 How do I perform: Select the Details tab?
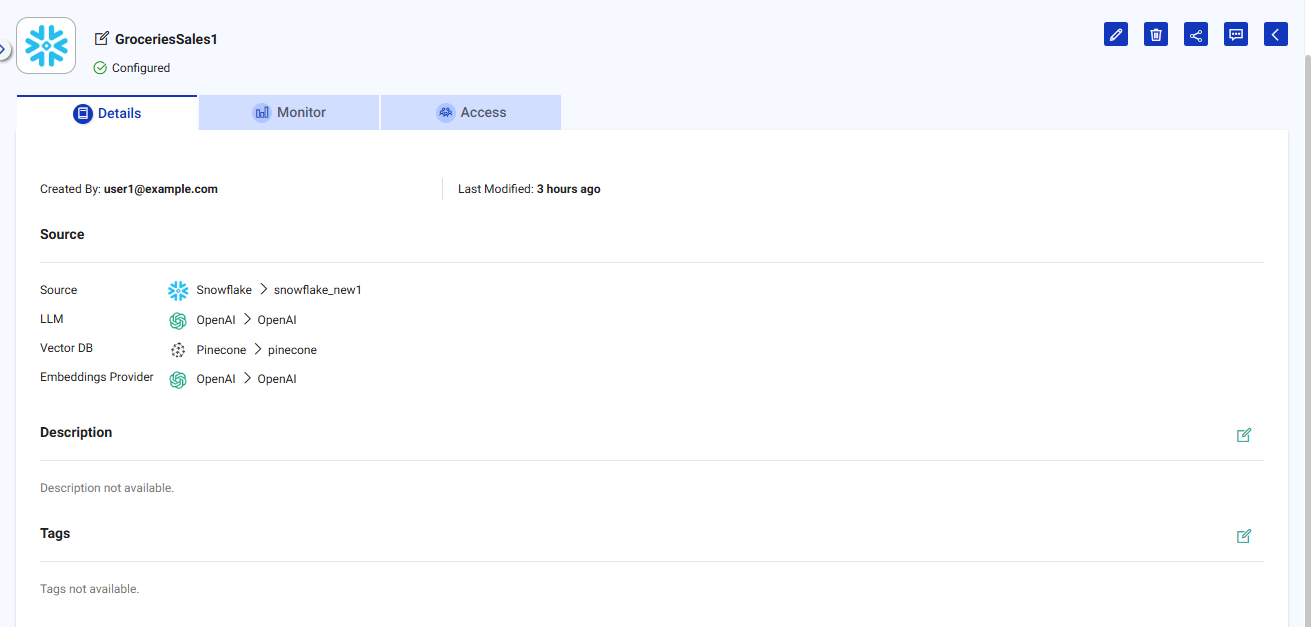[107, 113]
